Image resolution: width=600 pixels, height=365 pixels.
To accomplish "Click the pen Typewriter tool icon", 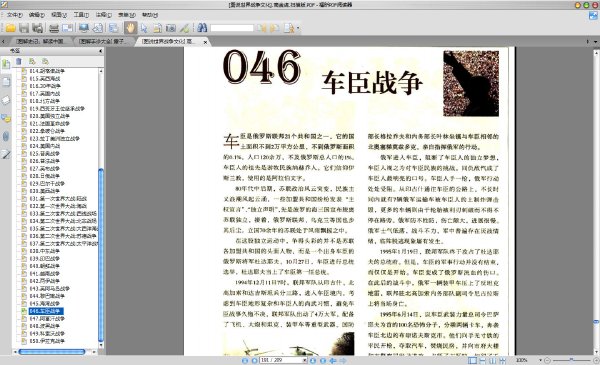I will tap(185, 28).
